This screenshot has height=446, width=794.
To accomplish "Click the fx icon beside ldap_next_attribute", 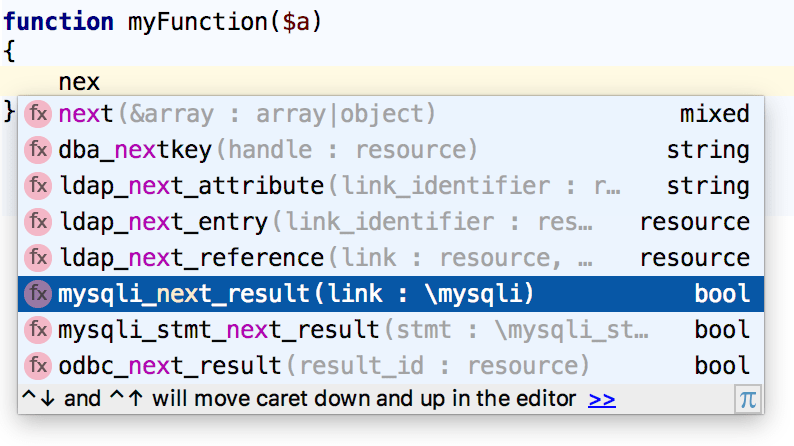I will click(38, 186).
